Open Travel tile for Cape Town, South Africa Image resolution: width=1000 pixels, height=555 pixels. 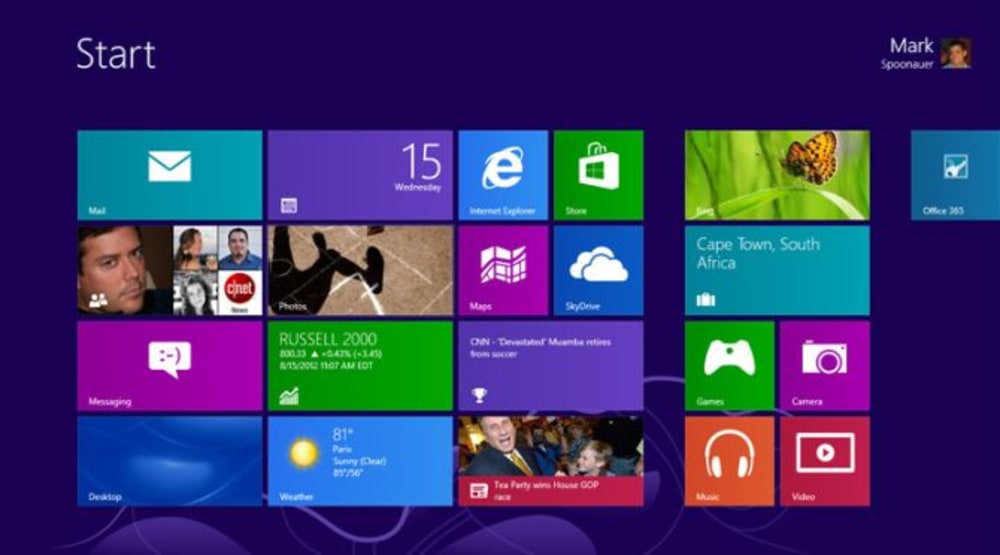777,270
